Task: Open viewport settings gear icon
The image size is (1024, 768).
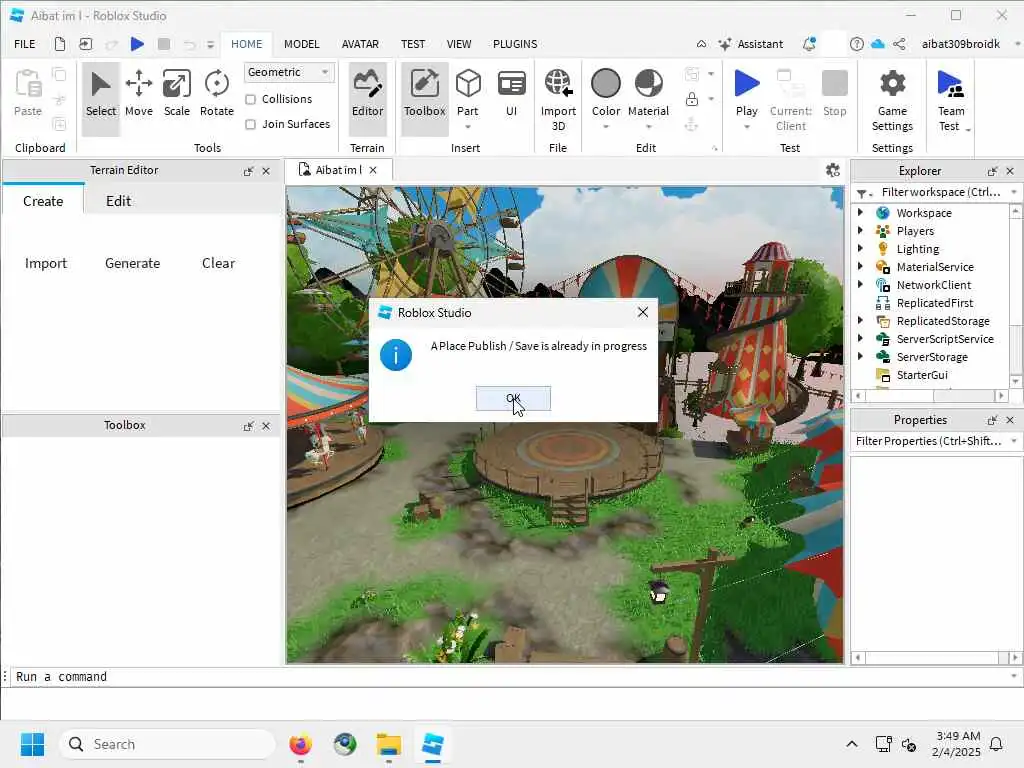Action: point(833,170)
